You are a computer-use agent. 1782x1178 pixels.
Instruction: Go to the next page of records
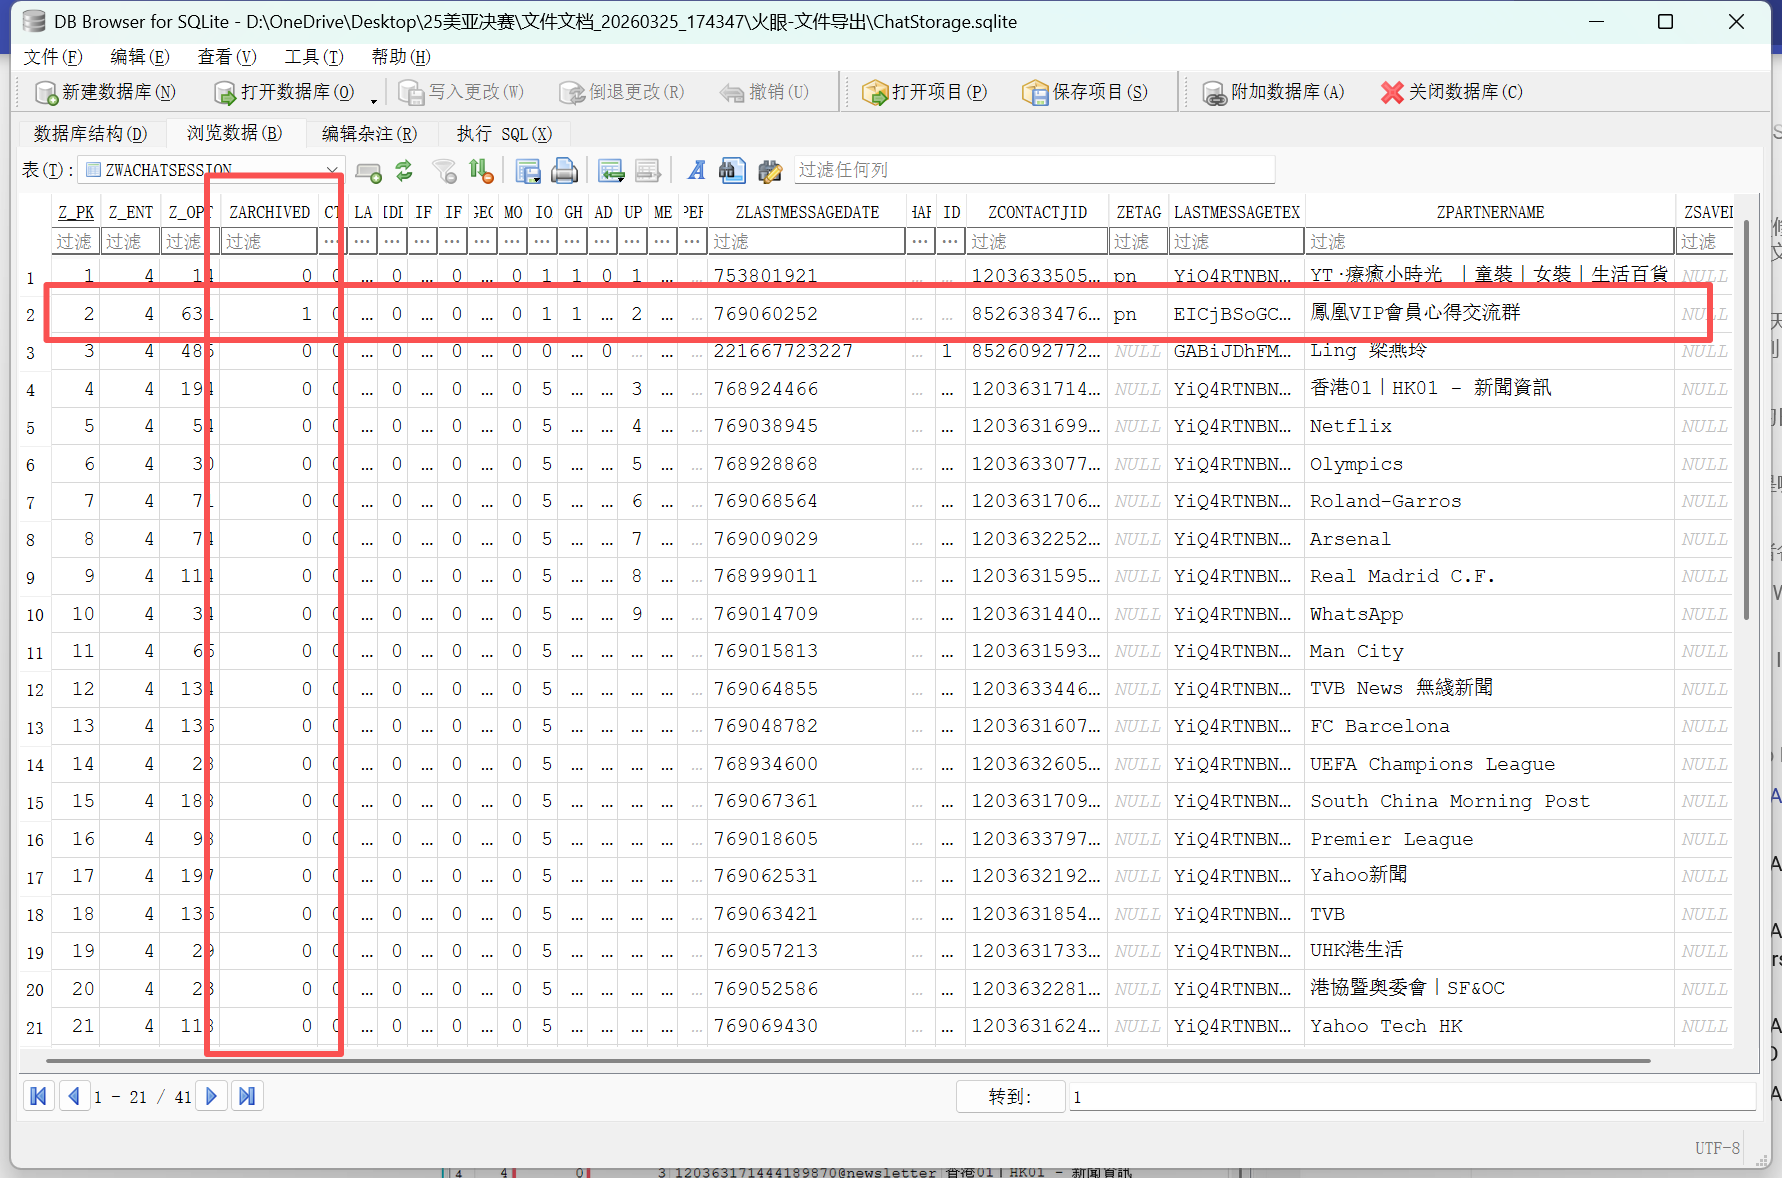pos(211,1096)
